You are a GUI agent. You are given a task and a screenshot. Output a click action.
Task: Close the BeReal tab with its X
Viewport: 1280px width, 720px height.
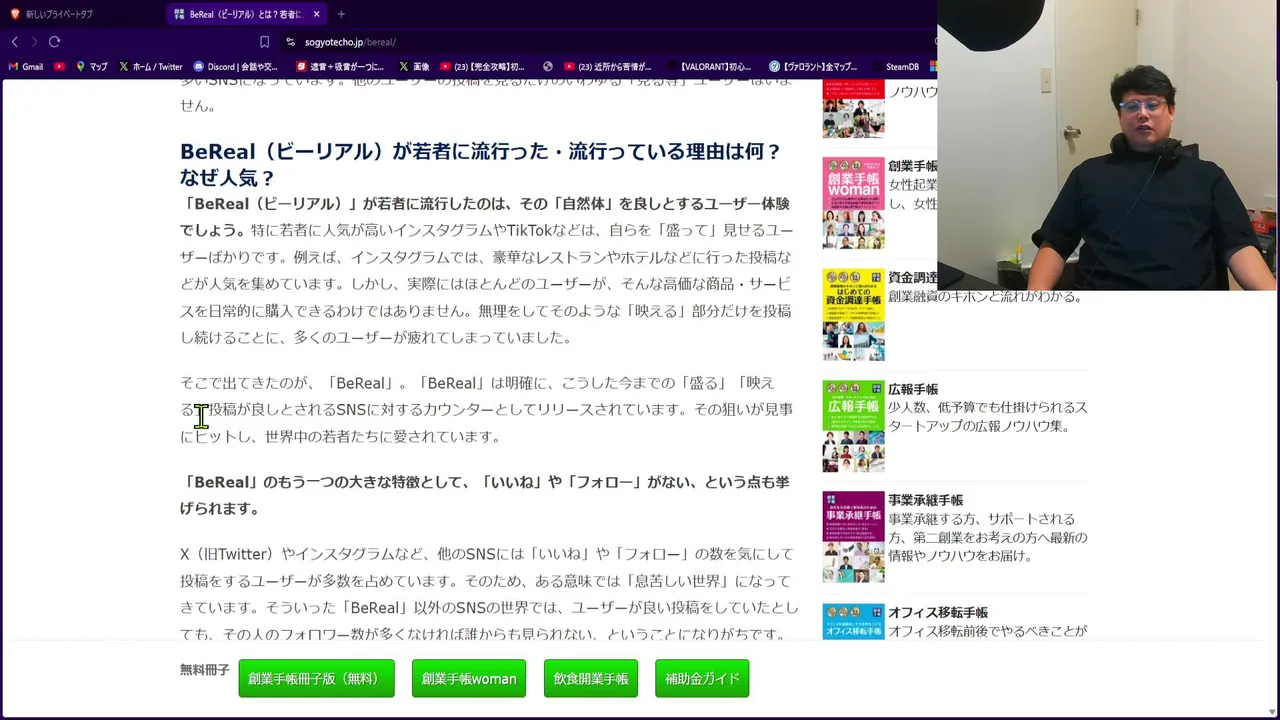pyautogui.click(x=316, y=14)
